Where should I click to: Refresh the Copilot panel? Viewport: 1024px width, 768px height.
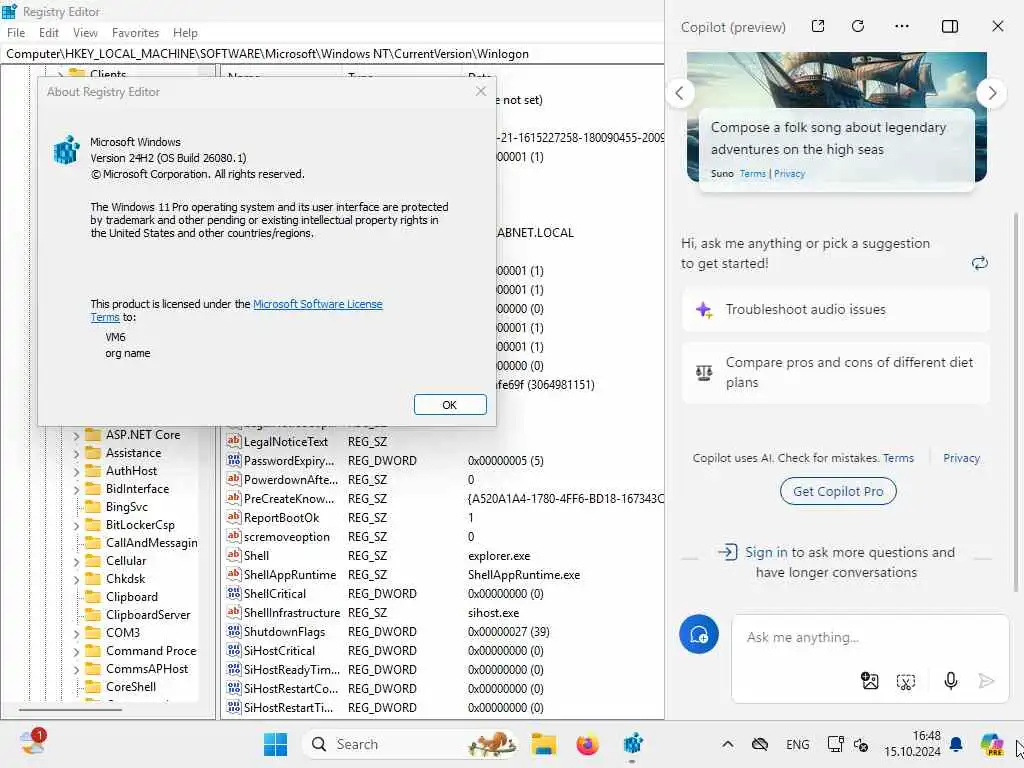pos(858,26)
